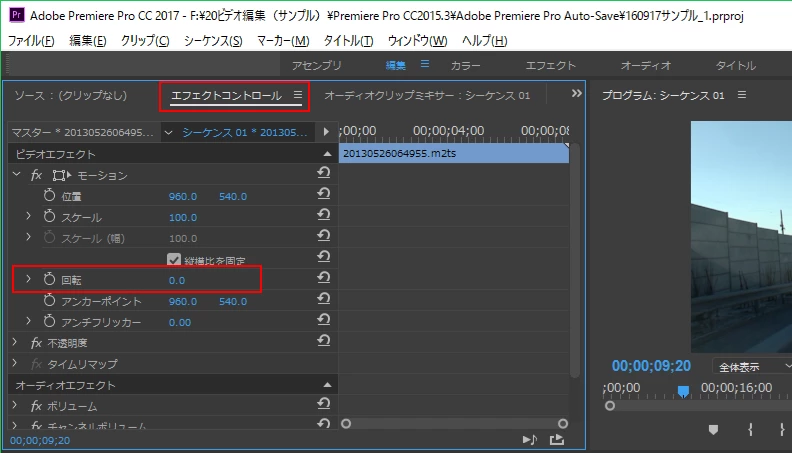Show hidden panel tabs via double-arrow
Screen dimensions: 792x453
point(576,93)
